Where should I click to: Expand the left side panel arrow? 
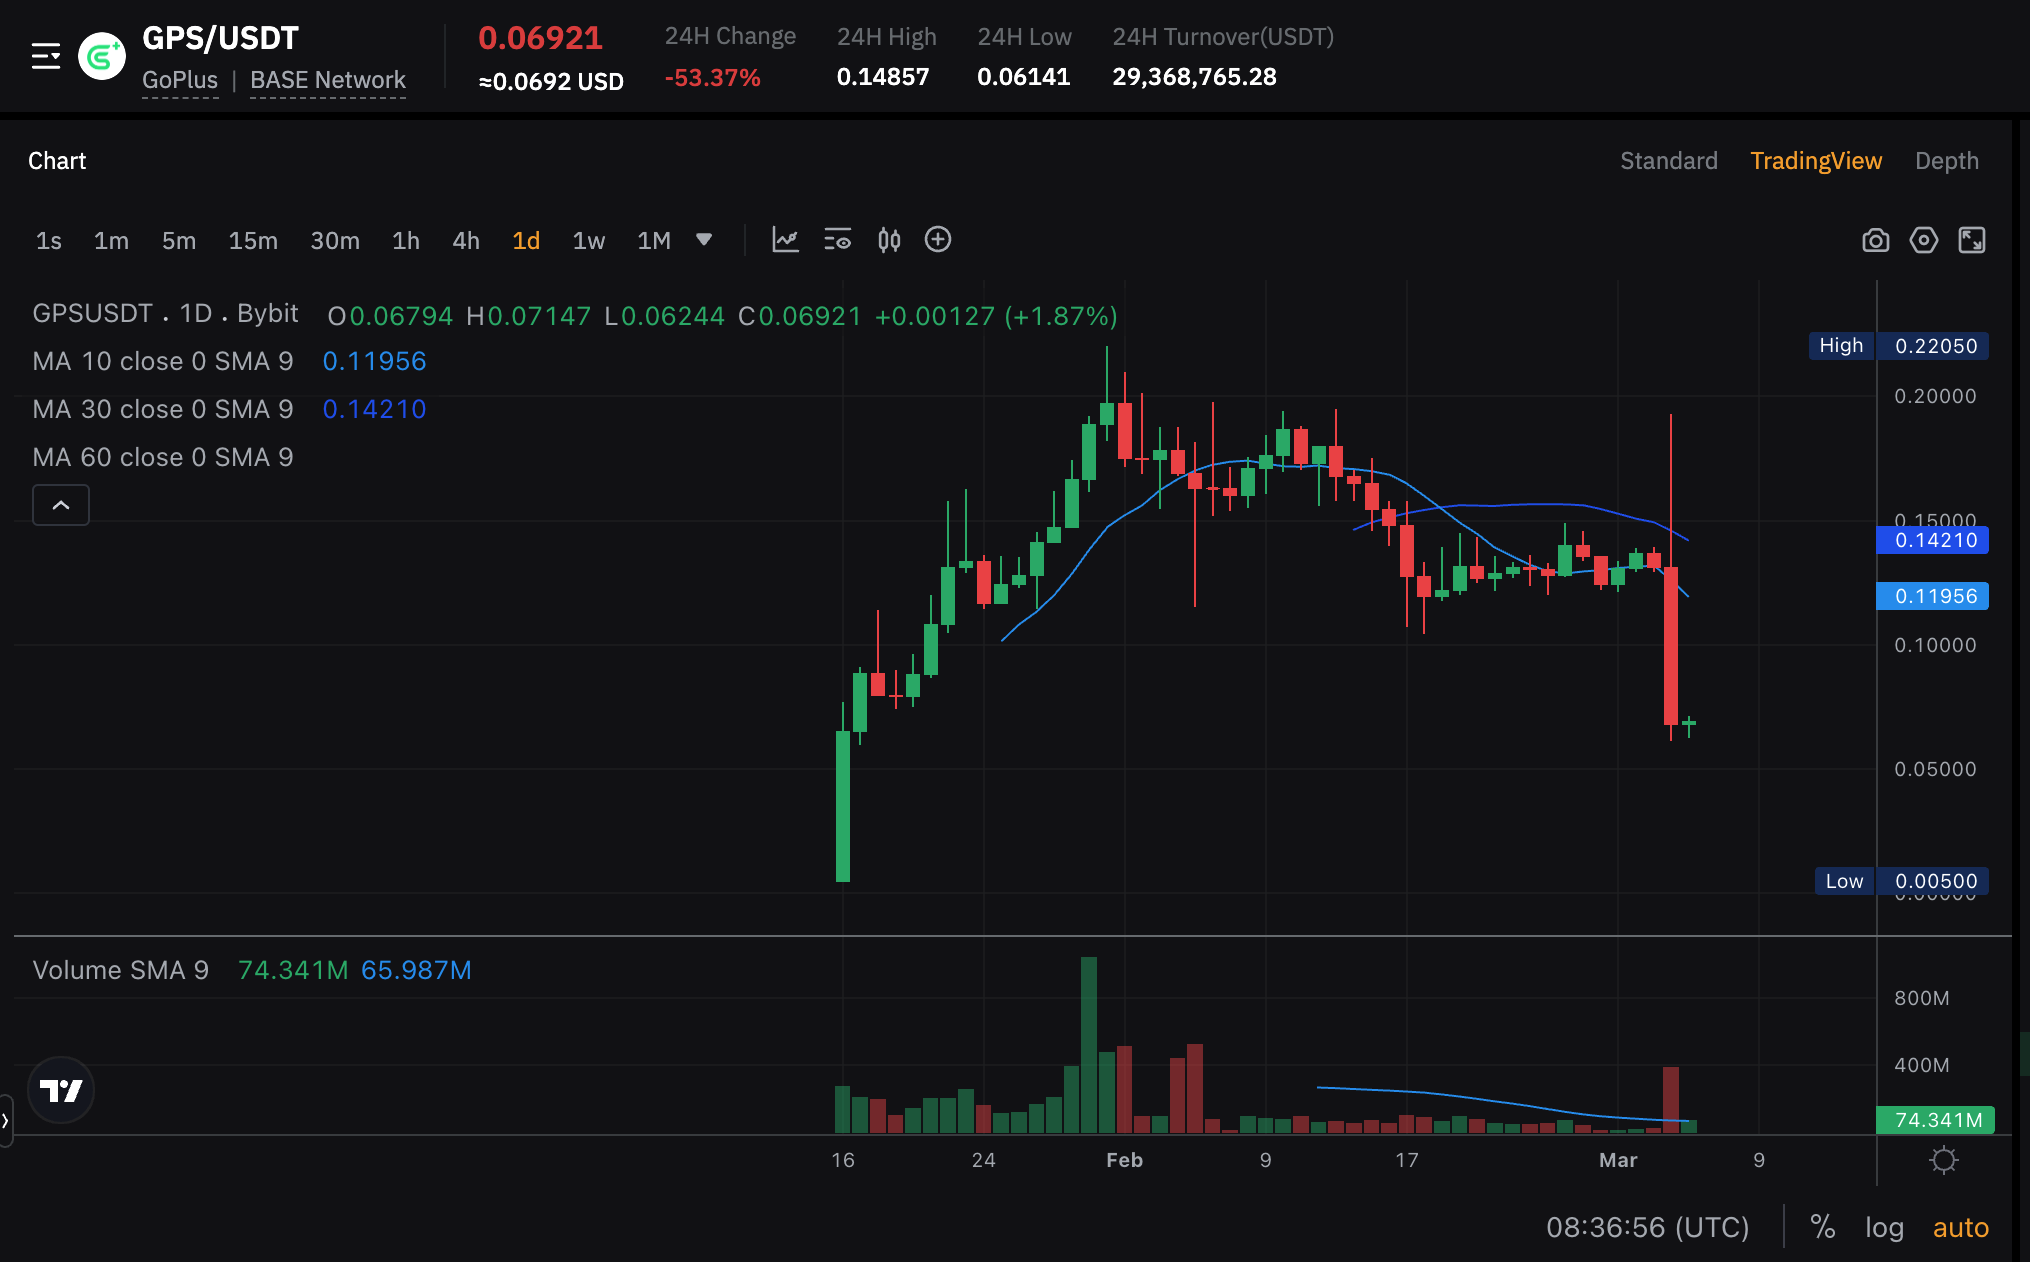[5, 1120]
